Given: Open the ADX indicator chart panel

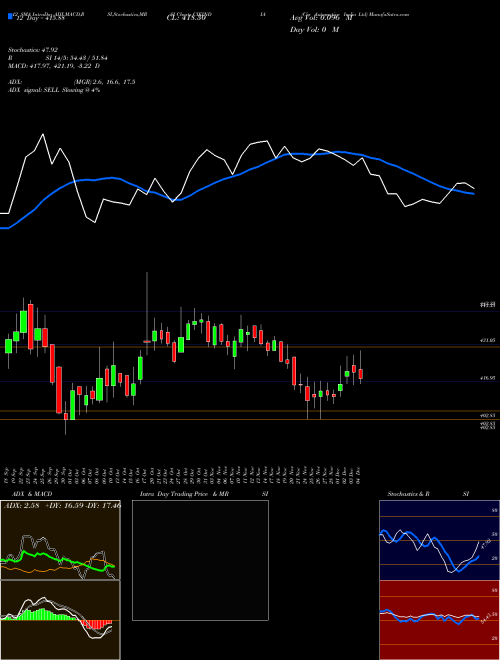Looking at the screenshot, I should click(x=60, y=540).
